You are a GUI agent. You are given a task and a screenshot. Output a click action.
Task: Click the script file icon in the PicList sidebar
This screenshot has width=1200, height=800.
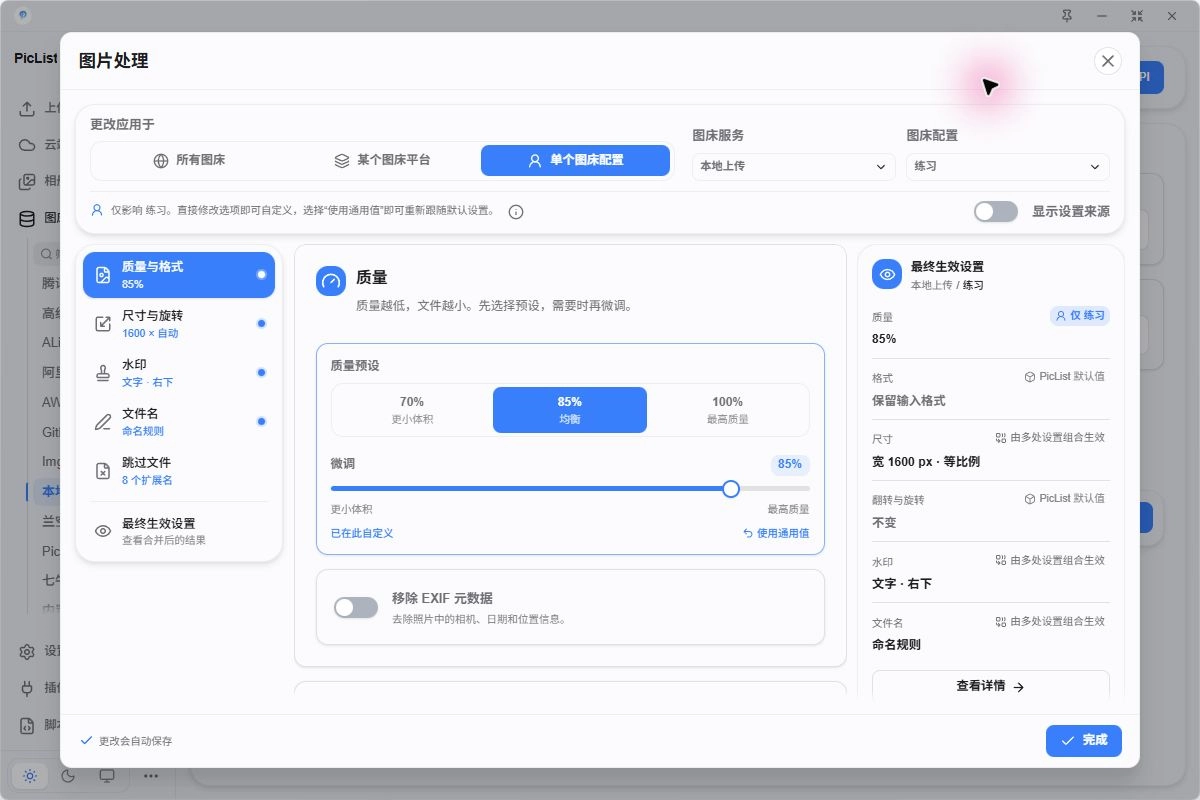pos(28,725)
